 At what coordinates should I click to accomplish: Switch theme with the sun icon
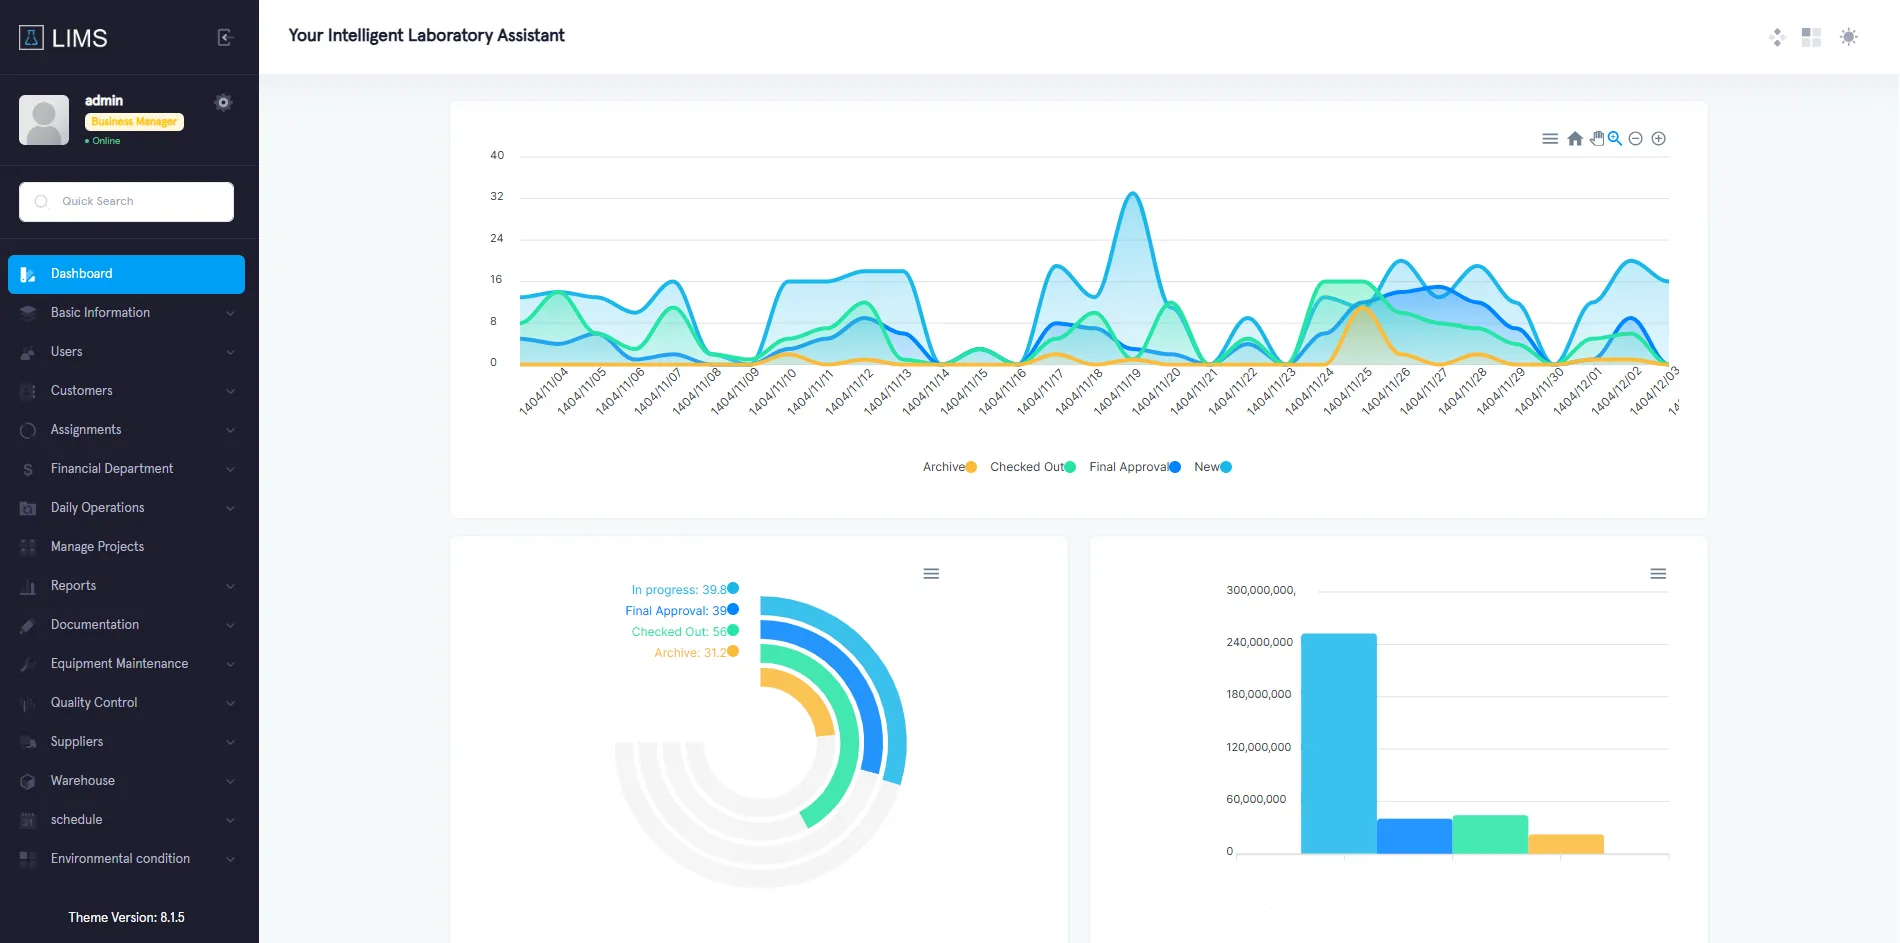point(1849,37)
